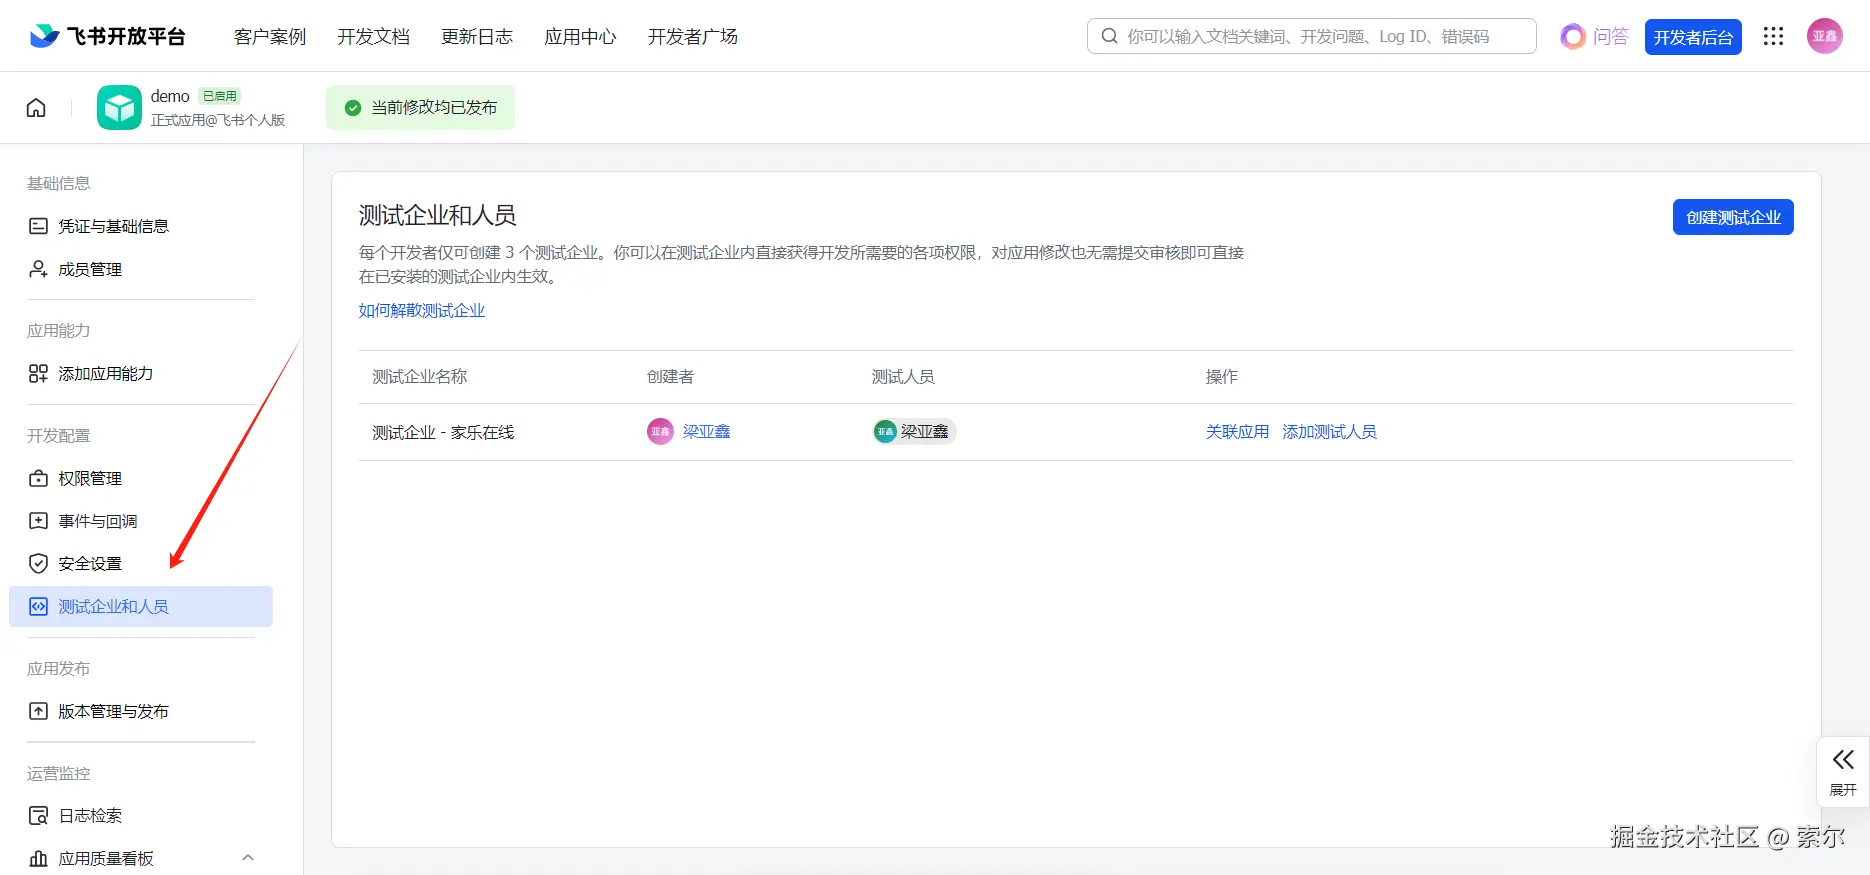Screen dimensions: 1870x875
Task: Focus the documentation search input field
Action: tap(1311, 36)
